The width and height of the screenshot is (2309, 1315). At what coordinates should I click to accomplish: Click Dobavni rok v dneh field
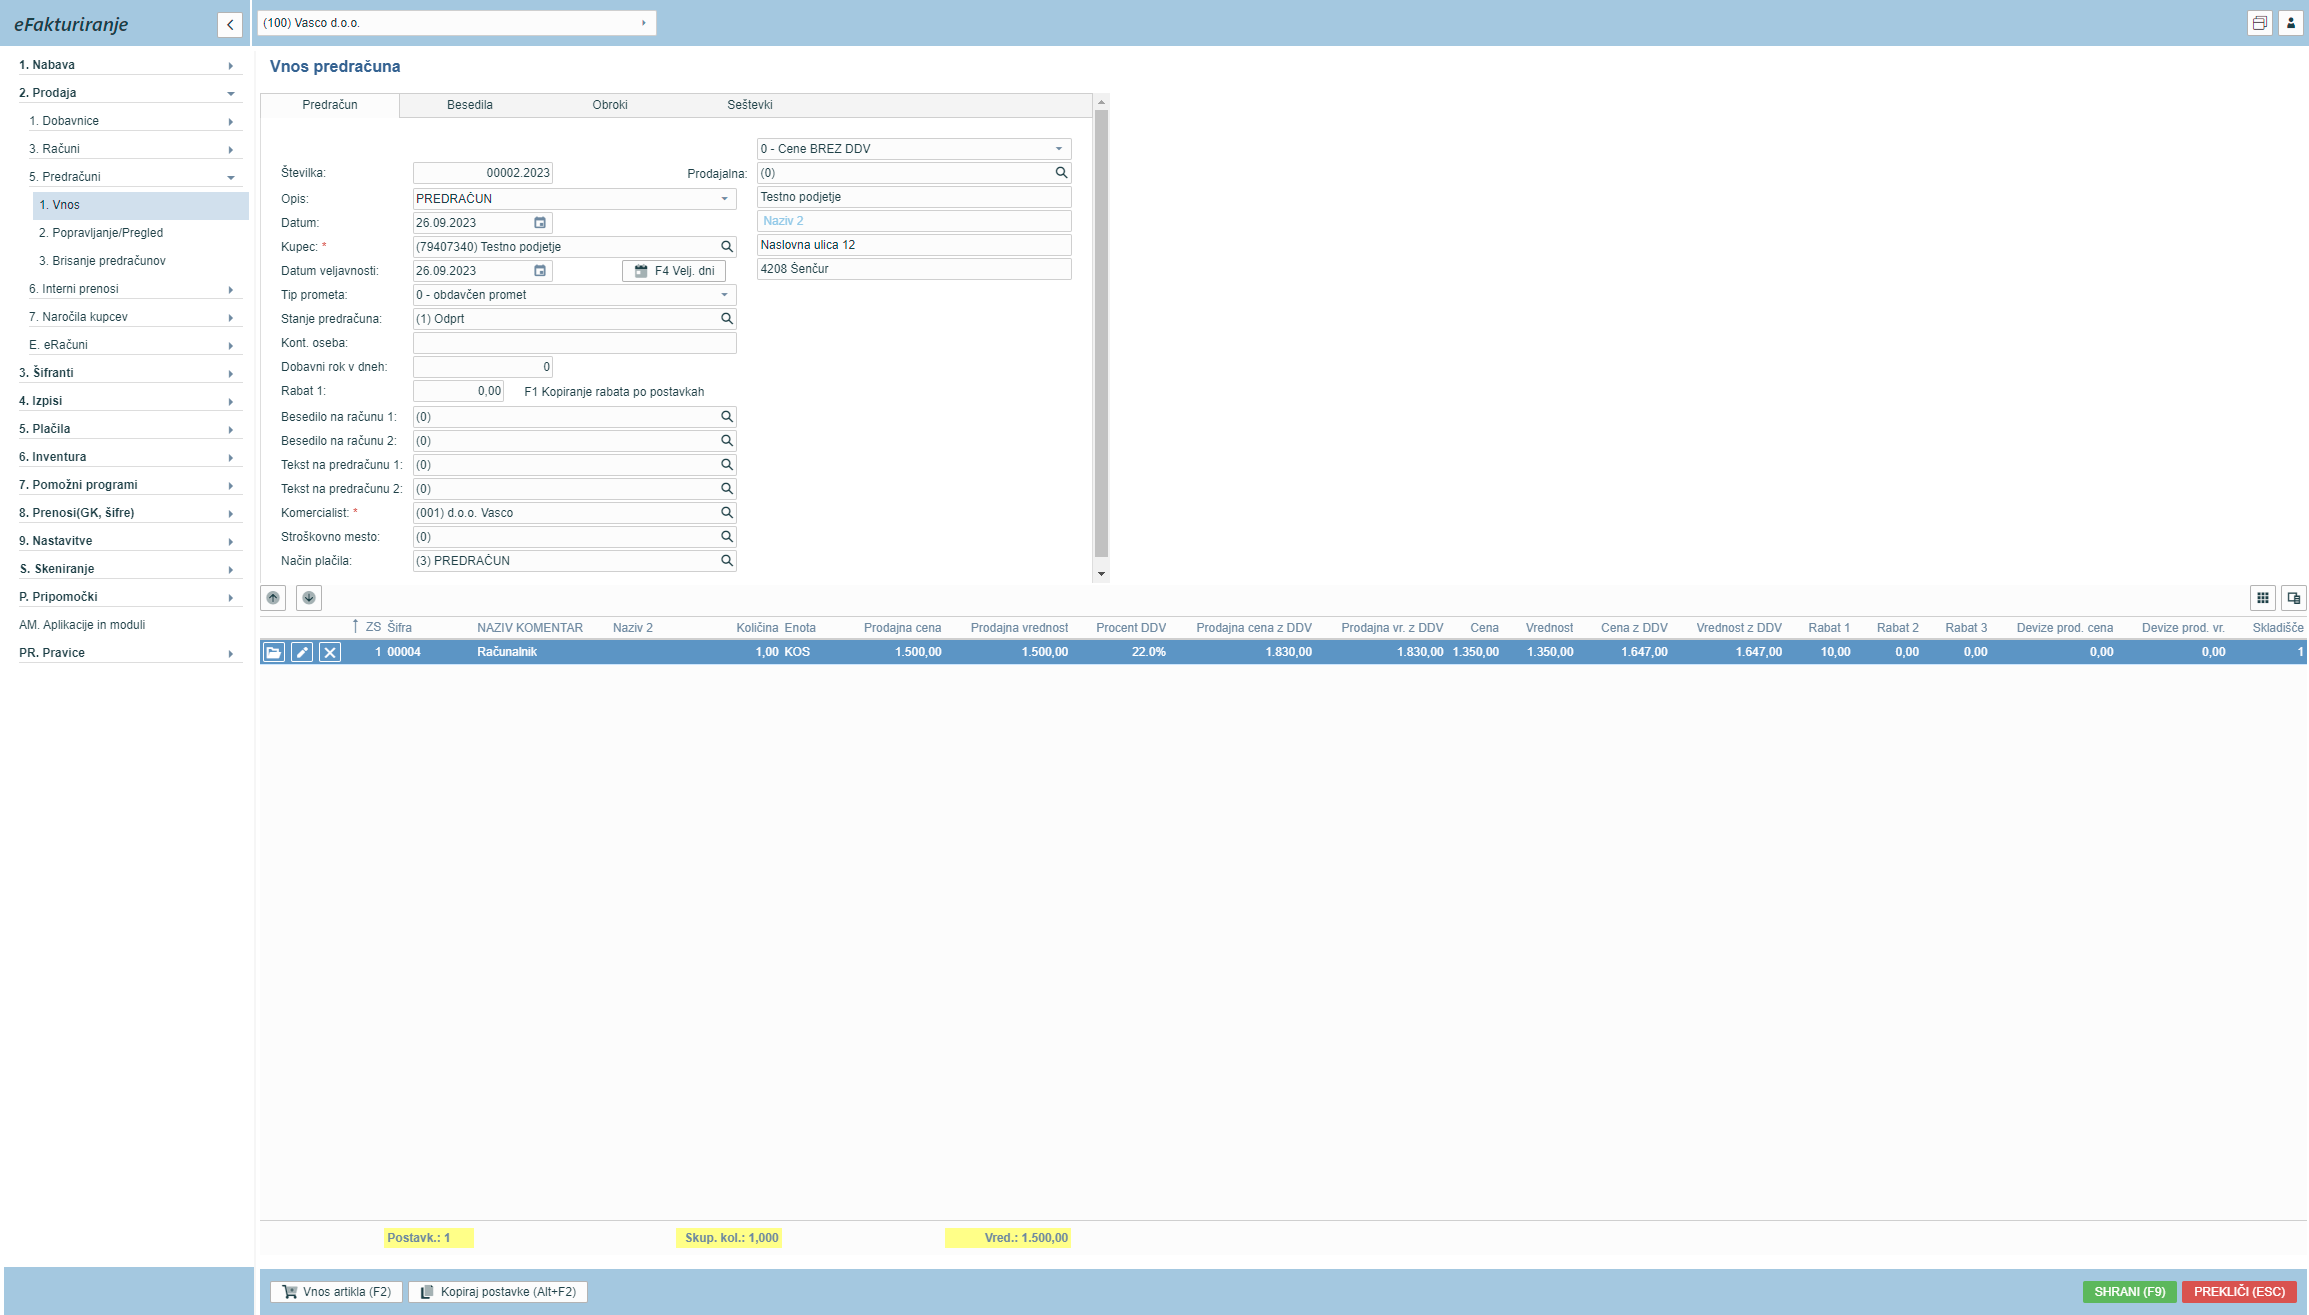(483, 367)
